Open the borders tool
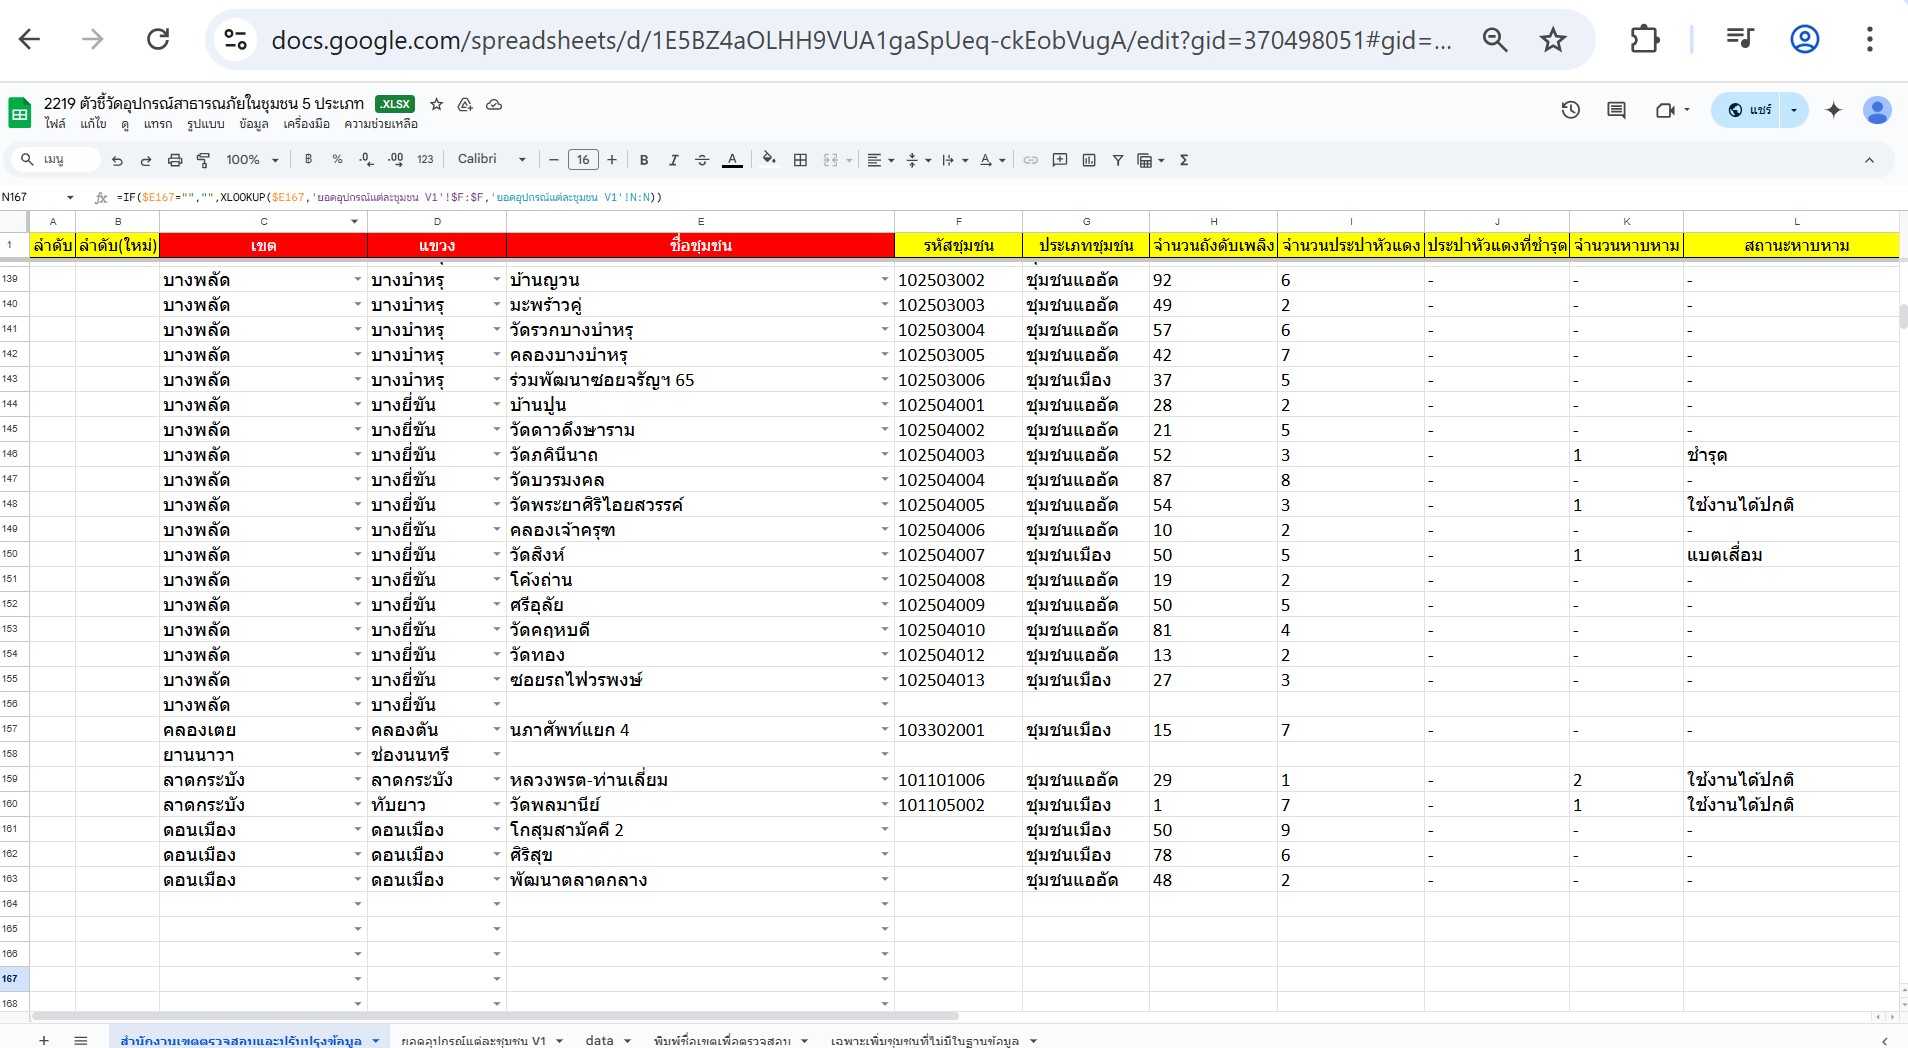 (x=800, y=160)
